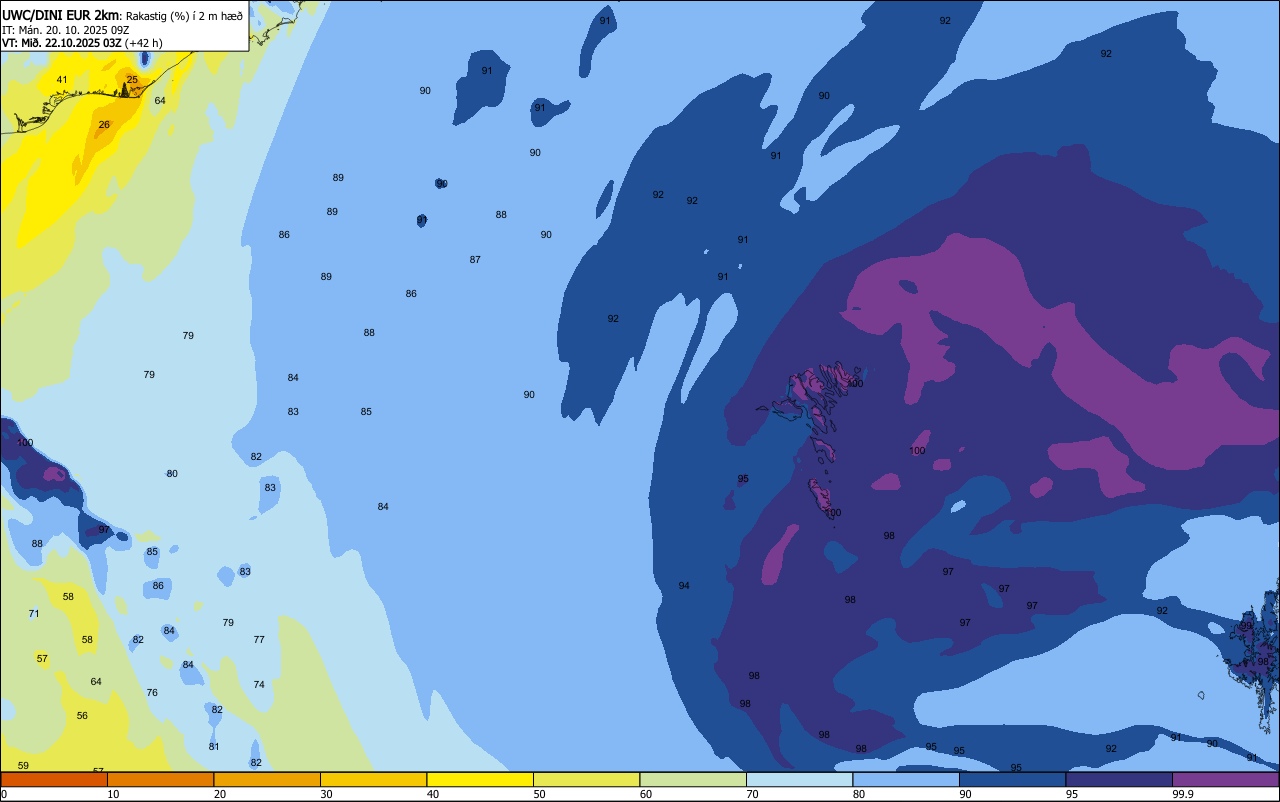Click the humidity value '59' on the map

[x=23, y=766]
